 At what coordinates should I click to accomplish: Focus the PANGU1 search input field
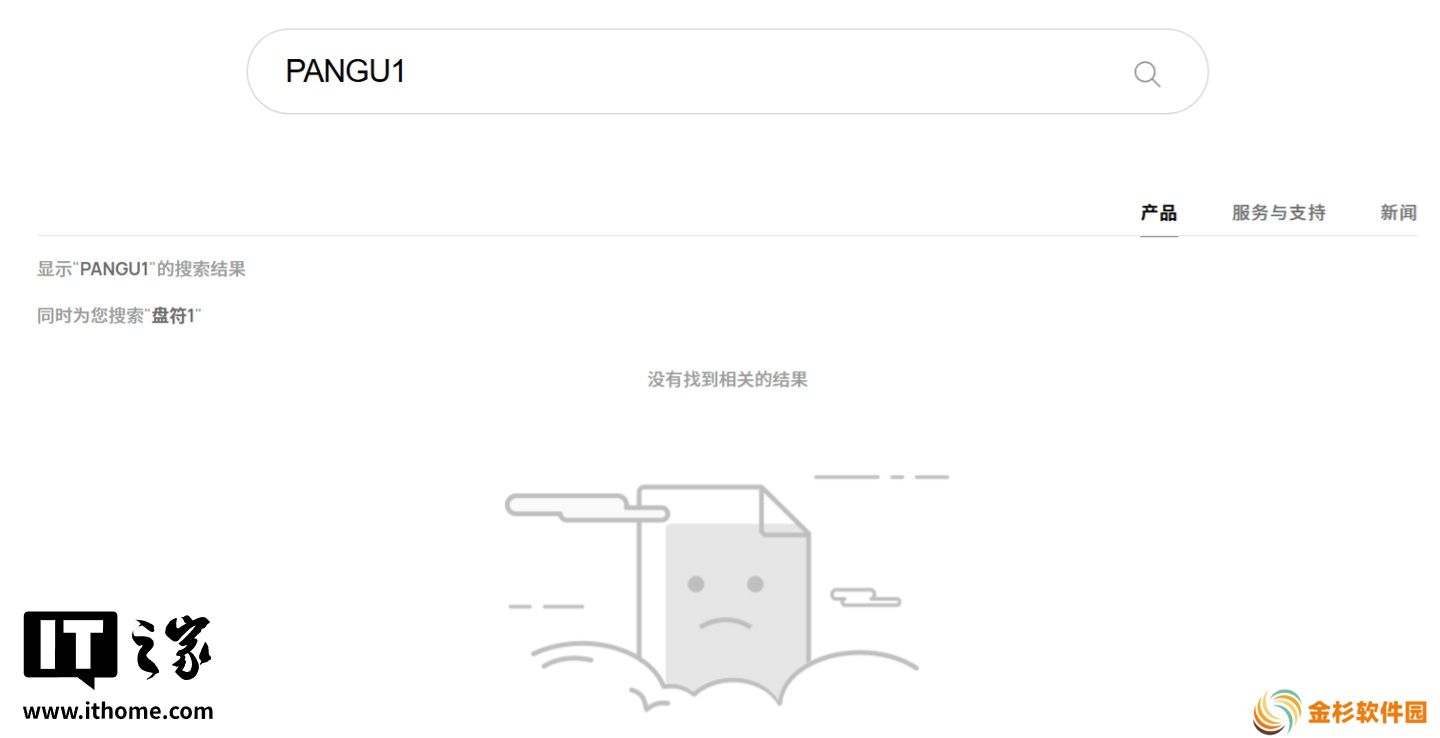727,71
